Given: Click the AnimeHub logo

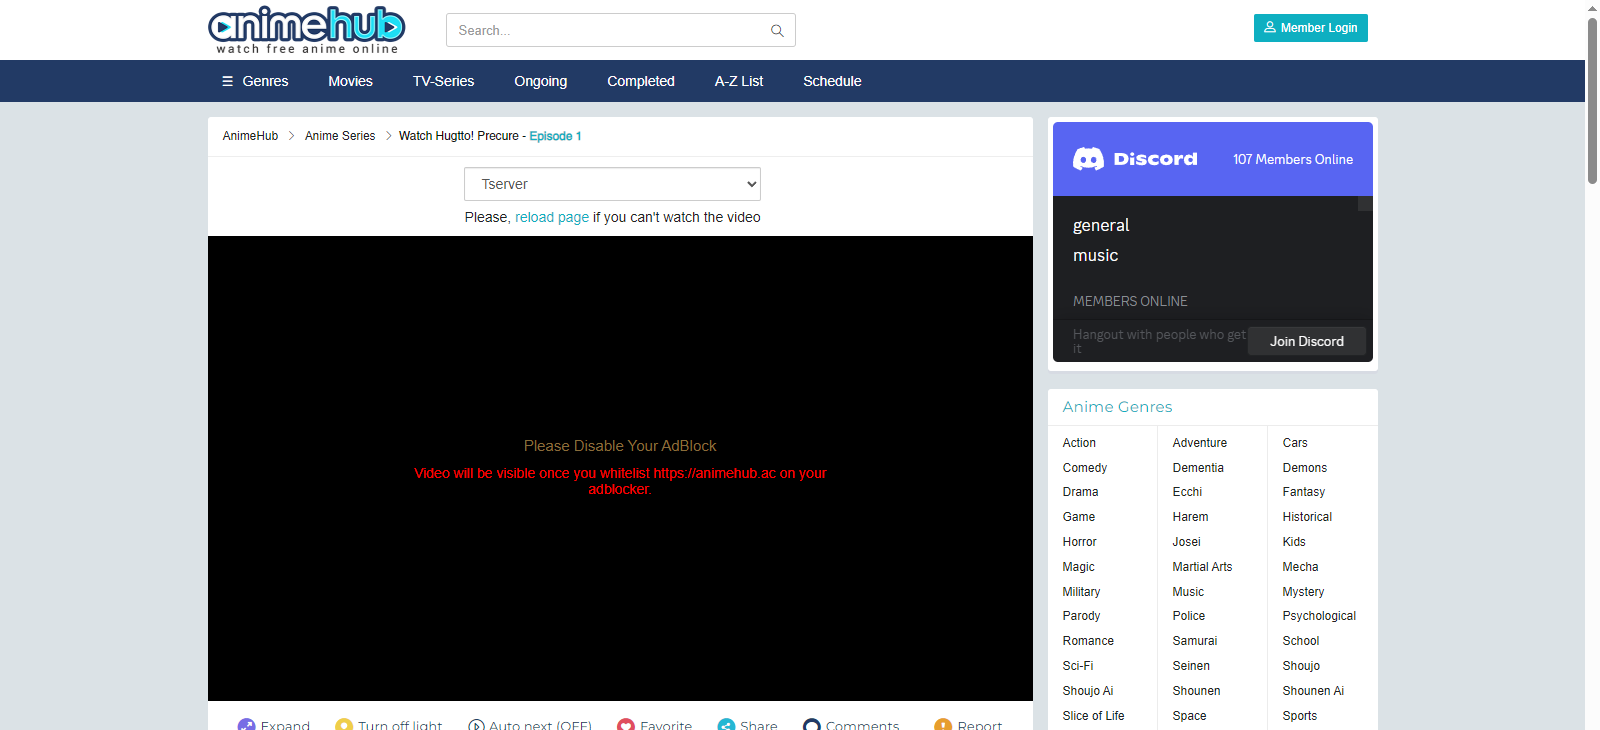Looking at the screenshot, I should pyautogui.click(x=307, y=30).
